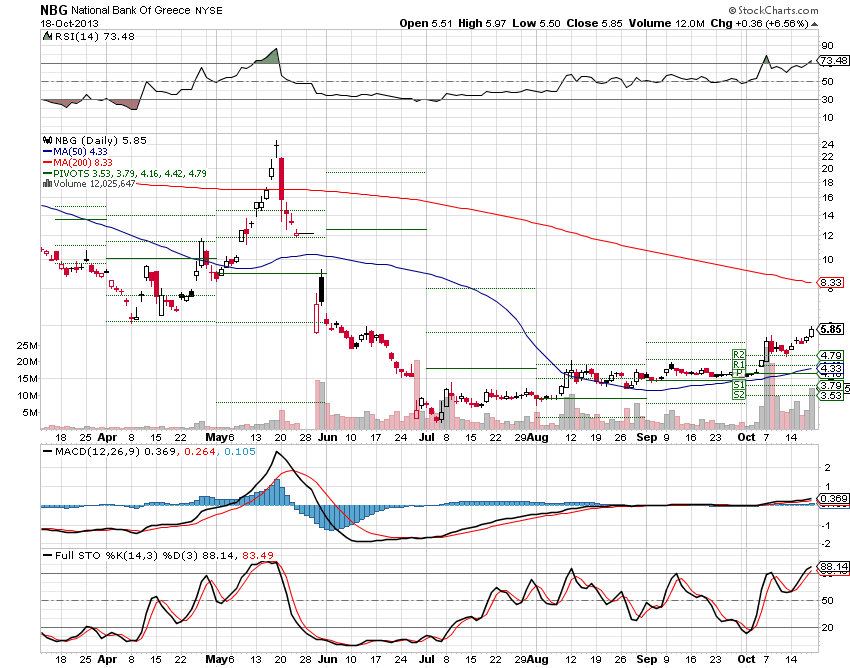Image resolution: width=850 pixels, height=668 pixels.
Task: Click the Volume 12,025,647 legend entry
Action: (94, 184)
